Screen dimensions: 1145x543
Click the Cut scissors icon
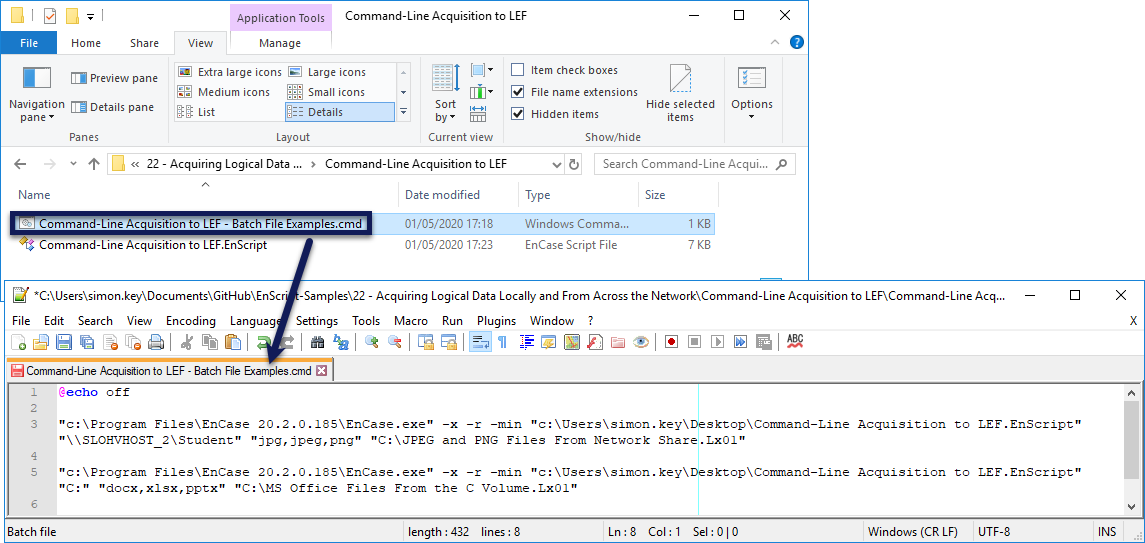(x=187, y=342)
